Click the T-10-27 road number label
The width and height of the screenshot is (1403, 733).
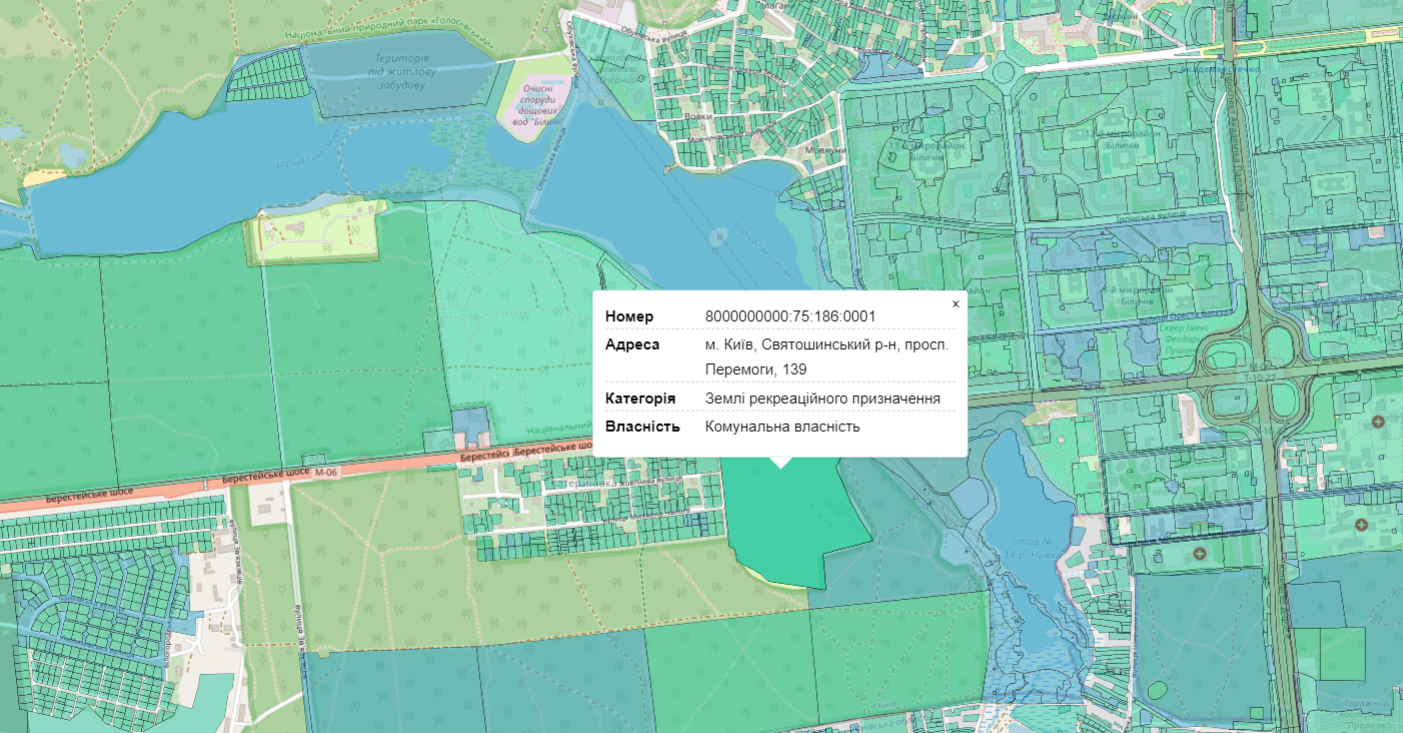pyautogui.click(x=1259, y=378)
